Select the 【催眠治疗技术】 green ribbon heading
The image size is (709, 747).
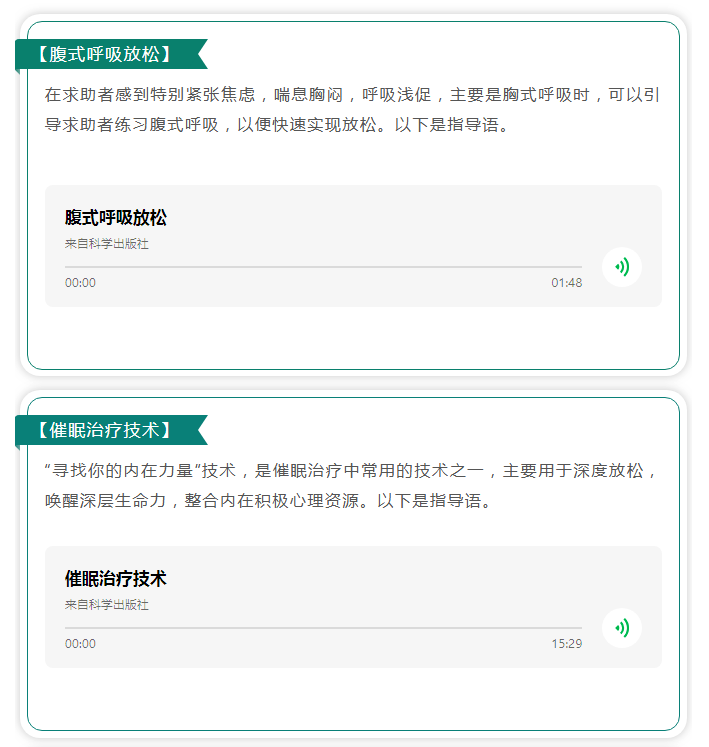[105, 431]
